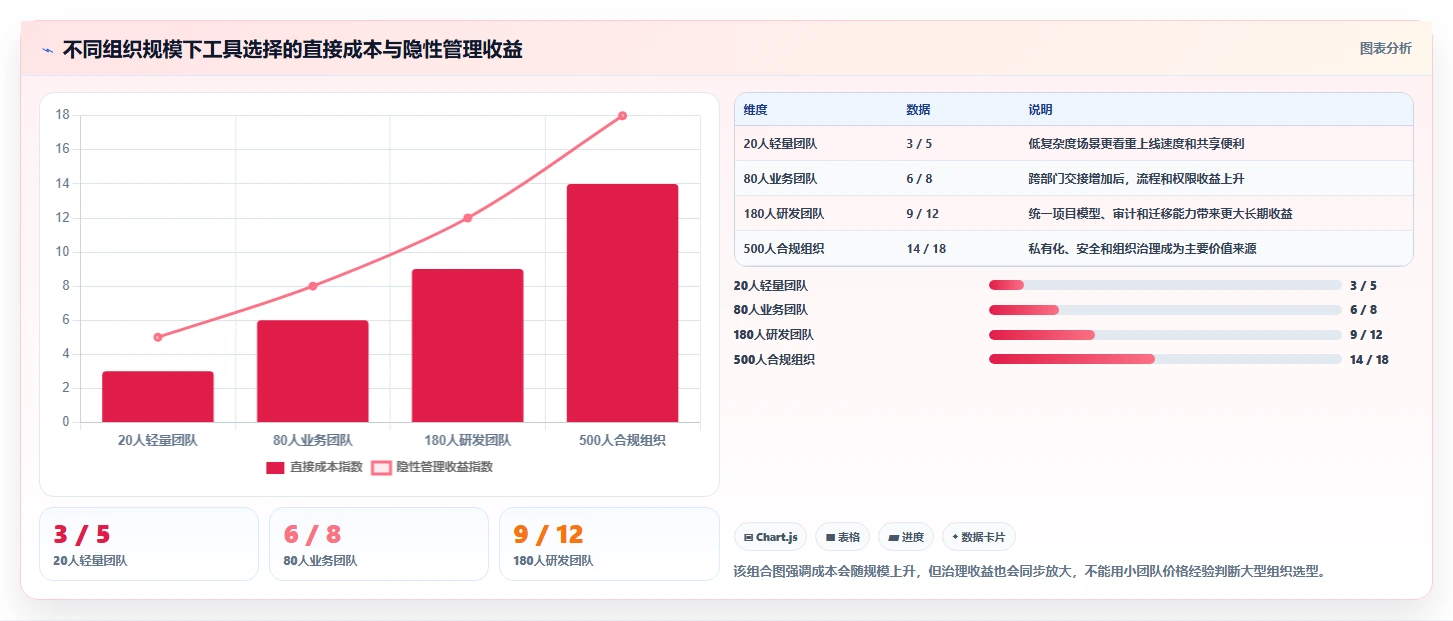Screen dimensions: 1453x621
Task: Click table cell 低复杂度场景 description
Action: tap(1136, 144)
